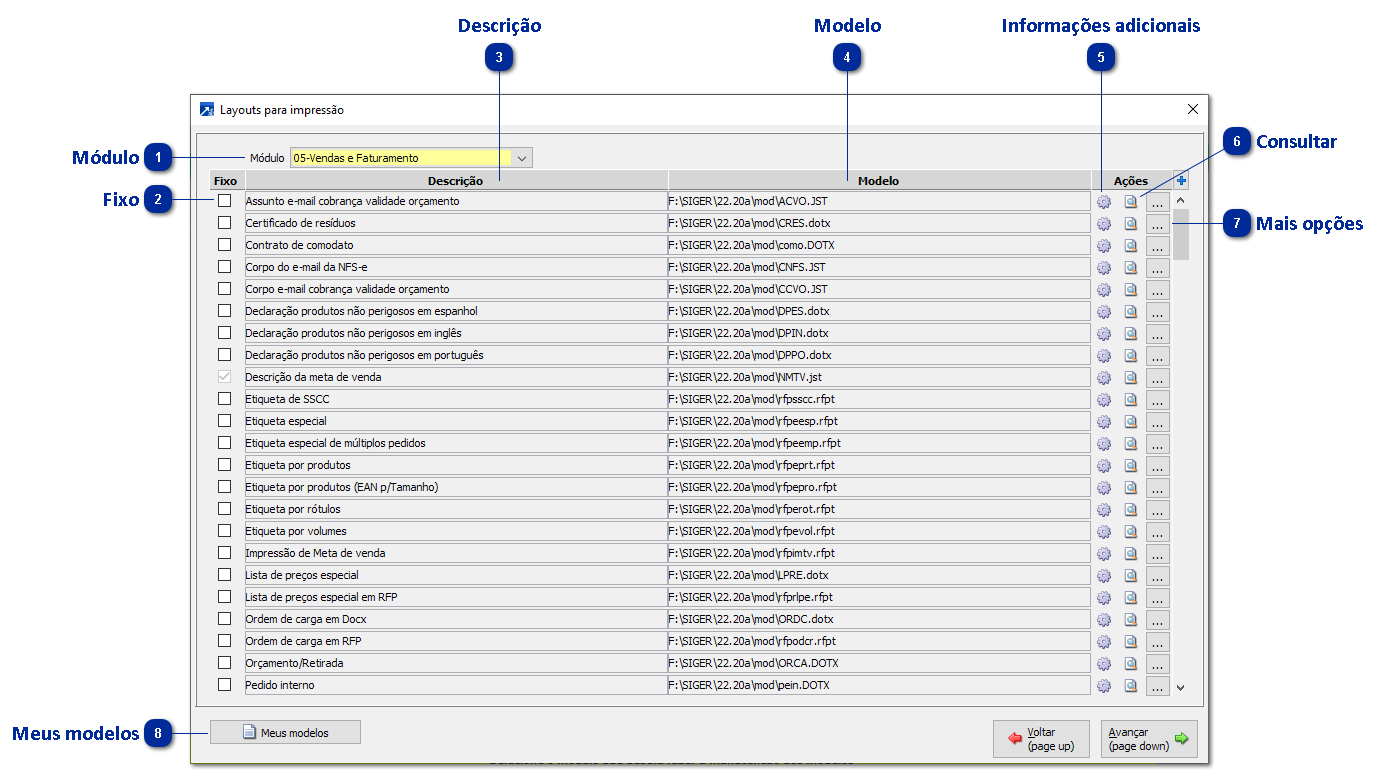1379x780 pixels.
Task: Open the Módulo dropdown list
Action: pyautogui.click(x=522, y=158)
